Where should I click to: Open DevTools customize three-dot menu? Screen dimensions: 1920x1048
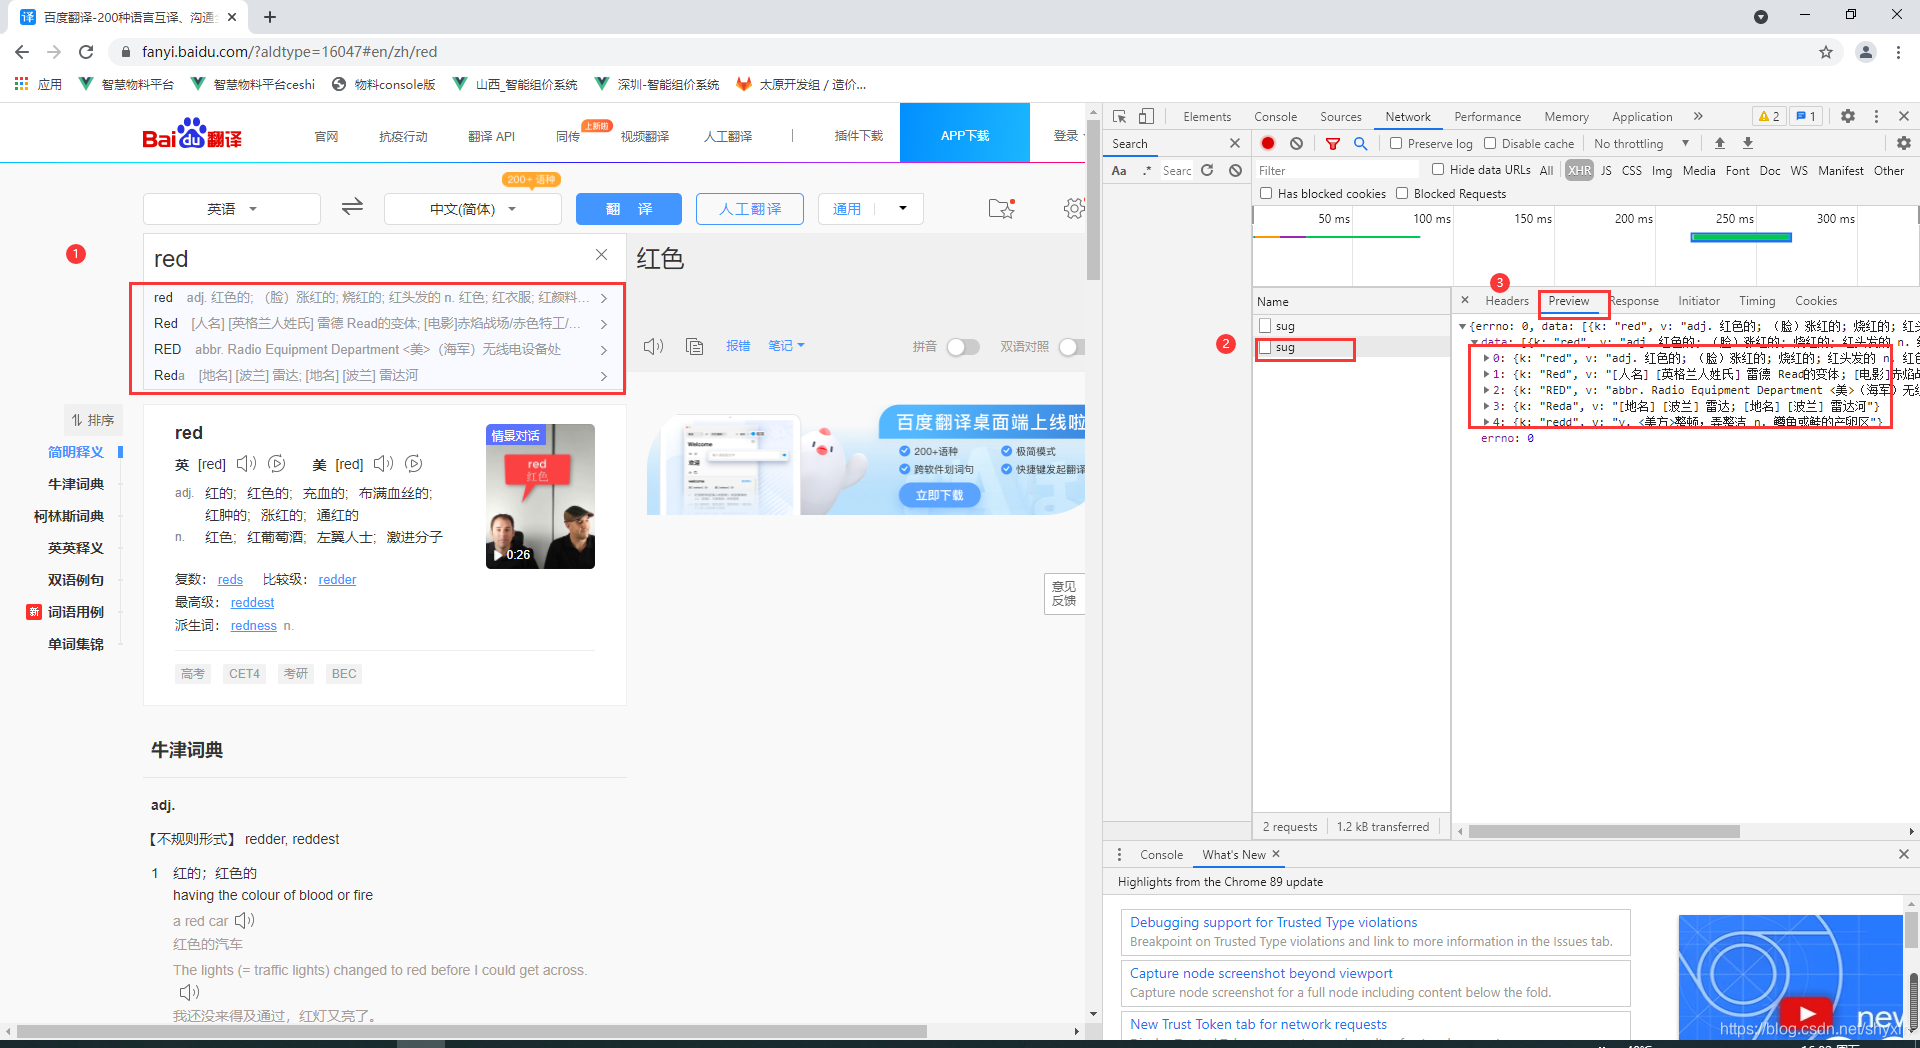pyautogui.click(x=1876, y=116)
